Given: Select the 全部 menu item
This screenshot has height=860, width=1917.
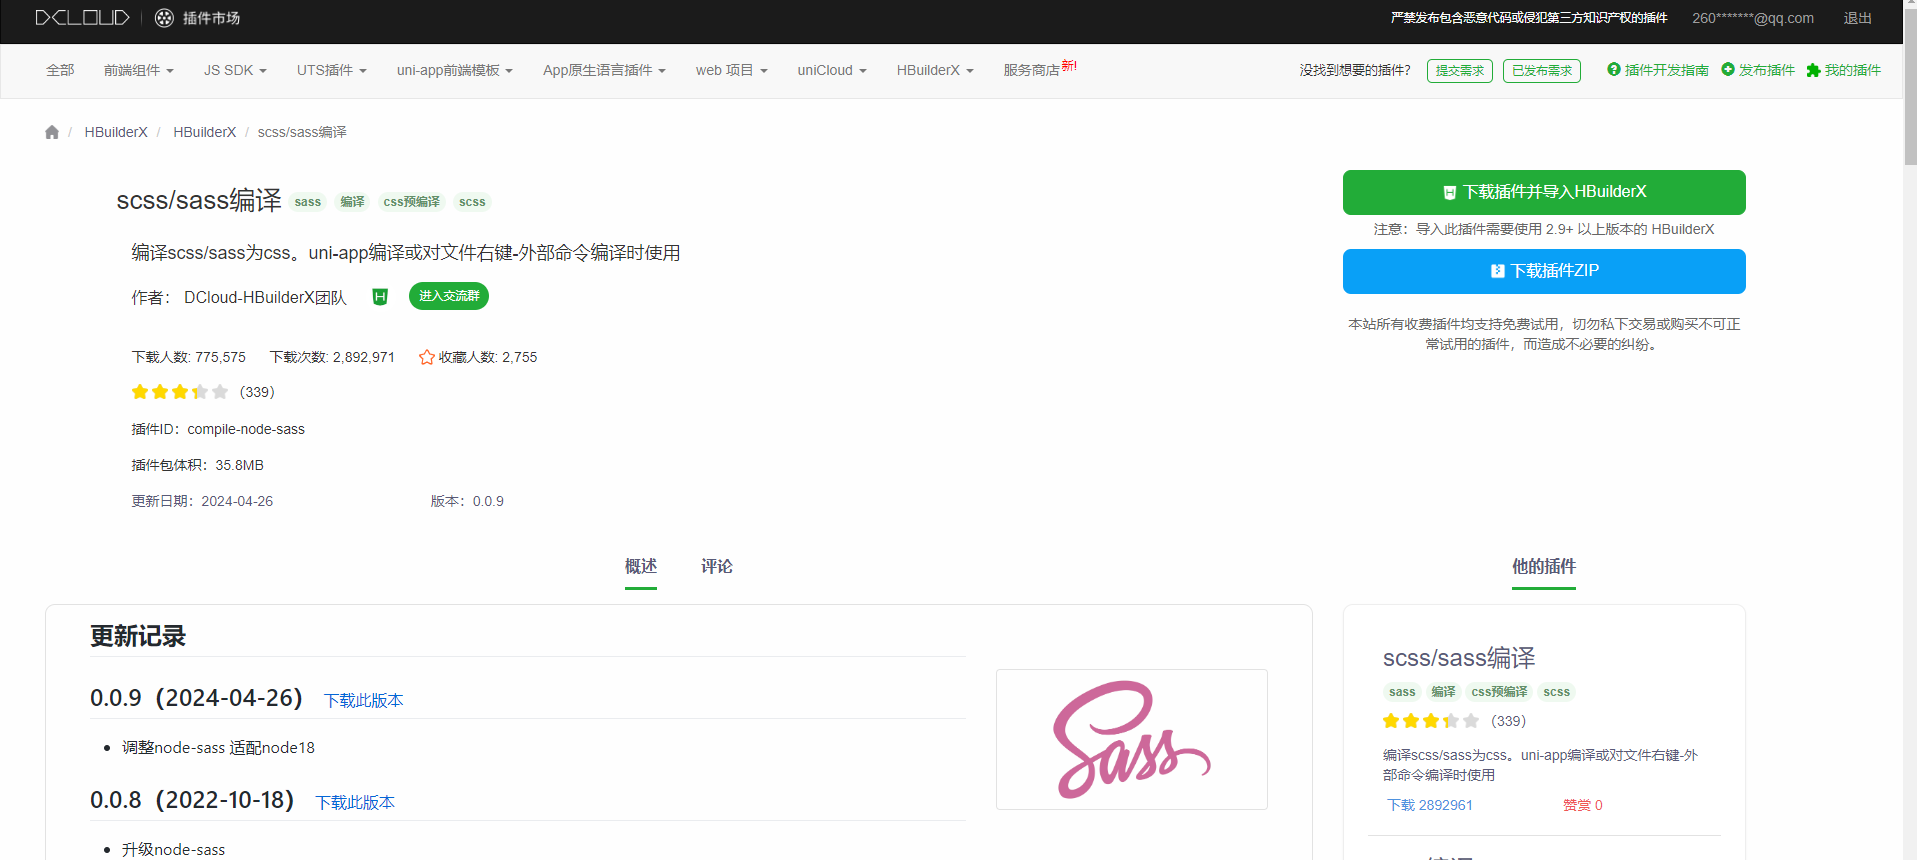Looking at the screenshot, I should [x=60, y=70].
